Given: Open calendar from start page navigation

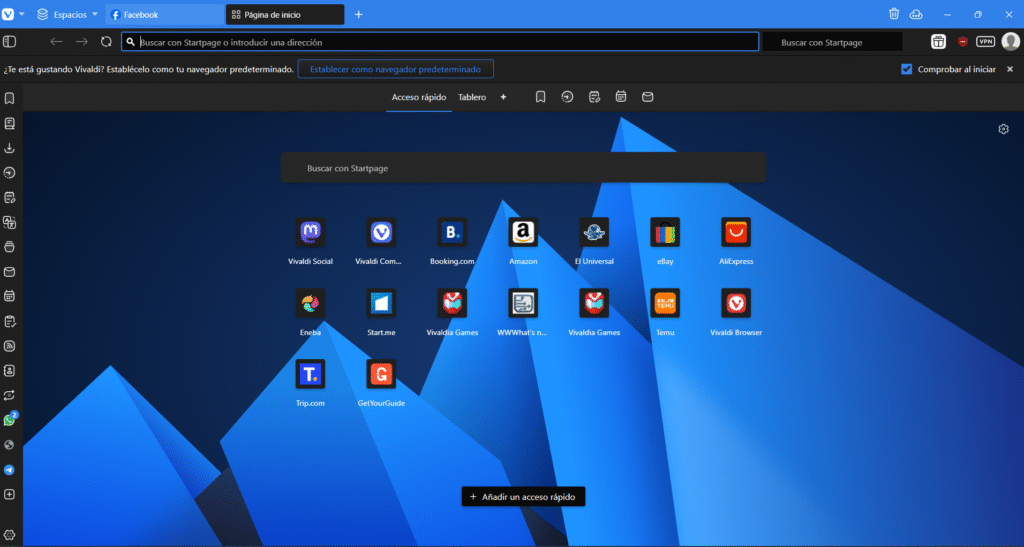Looking at the screenshot, I should pos(621,97).
